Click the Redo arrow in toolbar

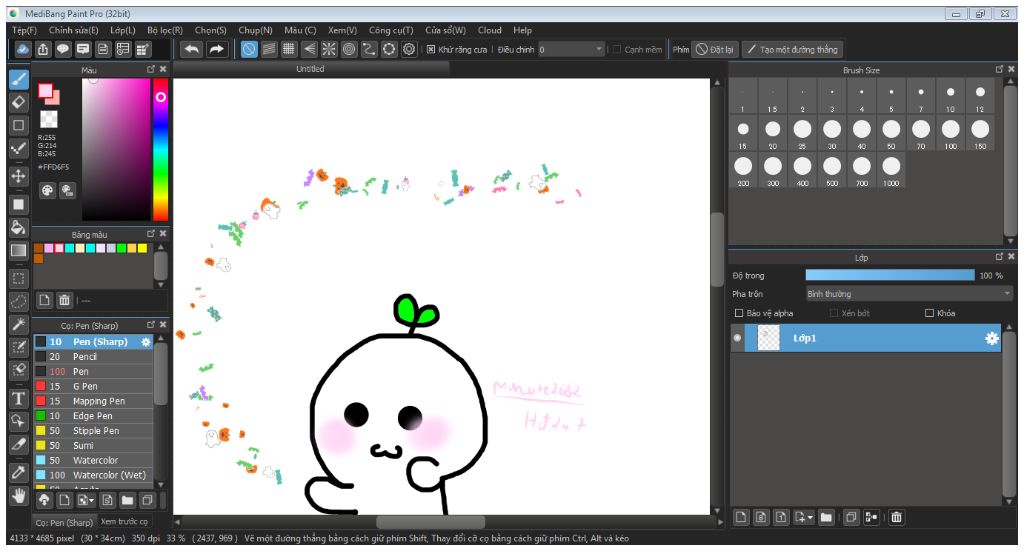coord(216,49)
